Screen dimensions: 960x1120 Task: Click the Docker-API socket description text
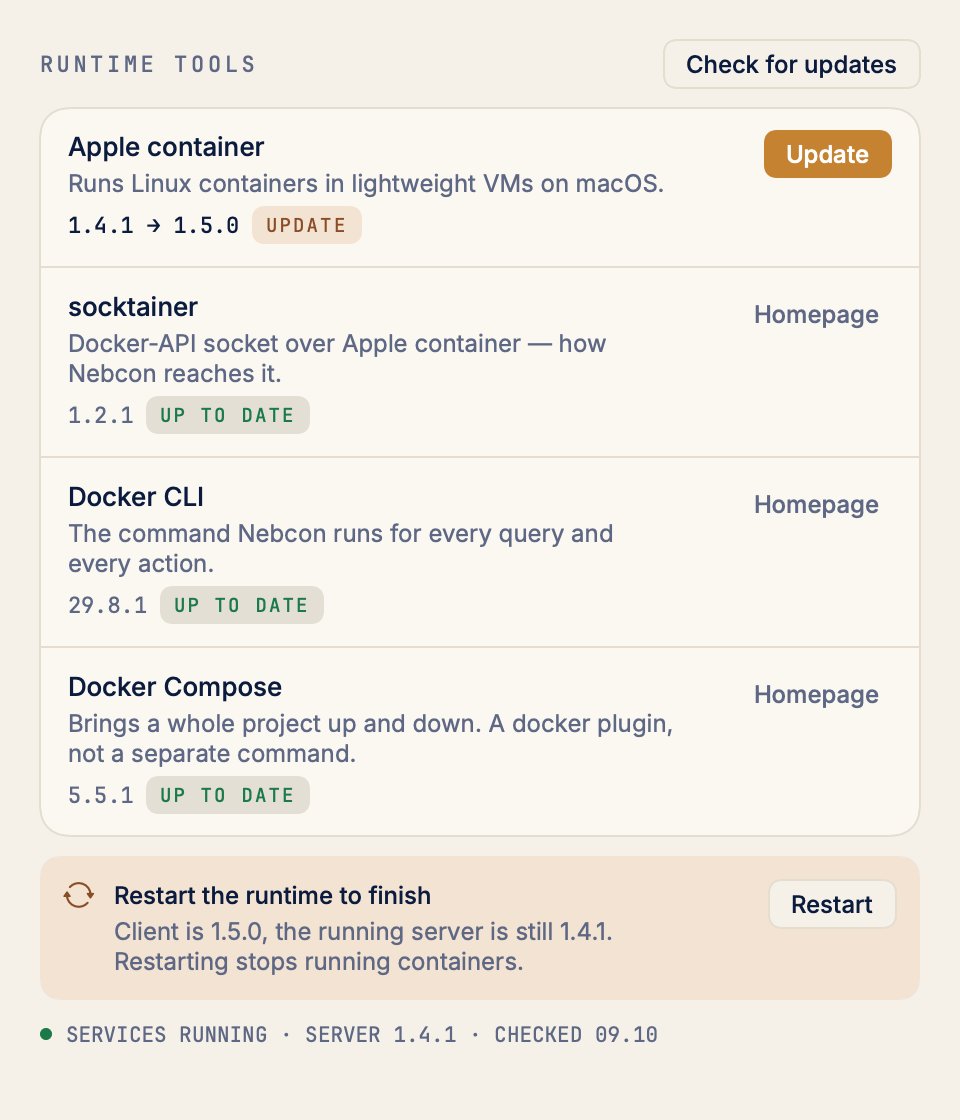(337, 359)
